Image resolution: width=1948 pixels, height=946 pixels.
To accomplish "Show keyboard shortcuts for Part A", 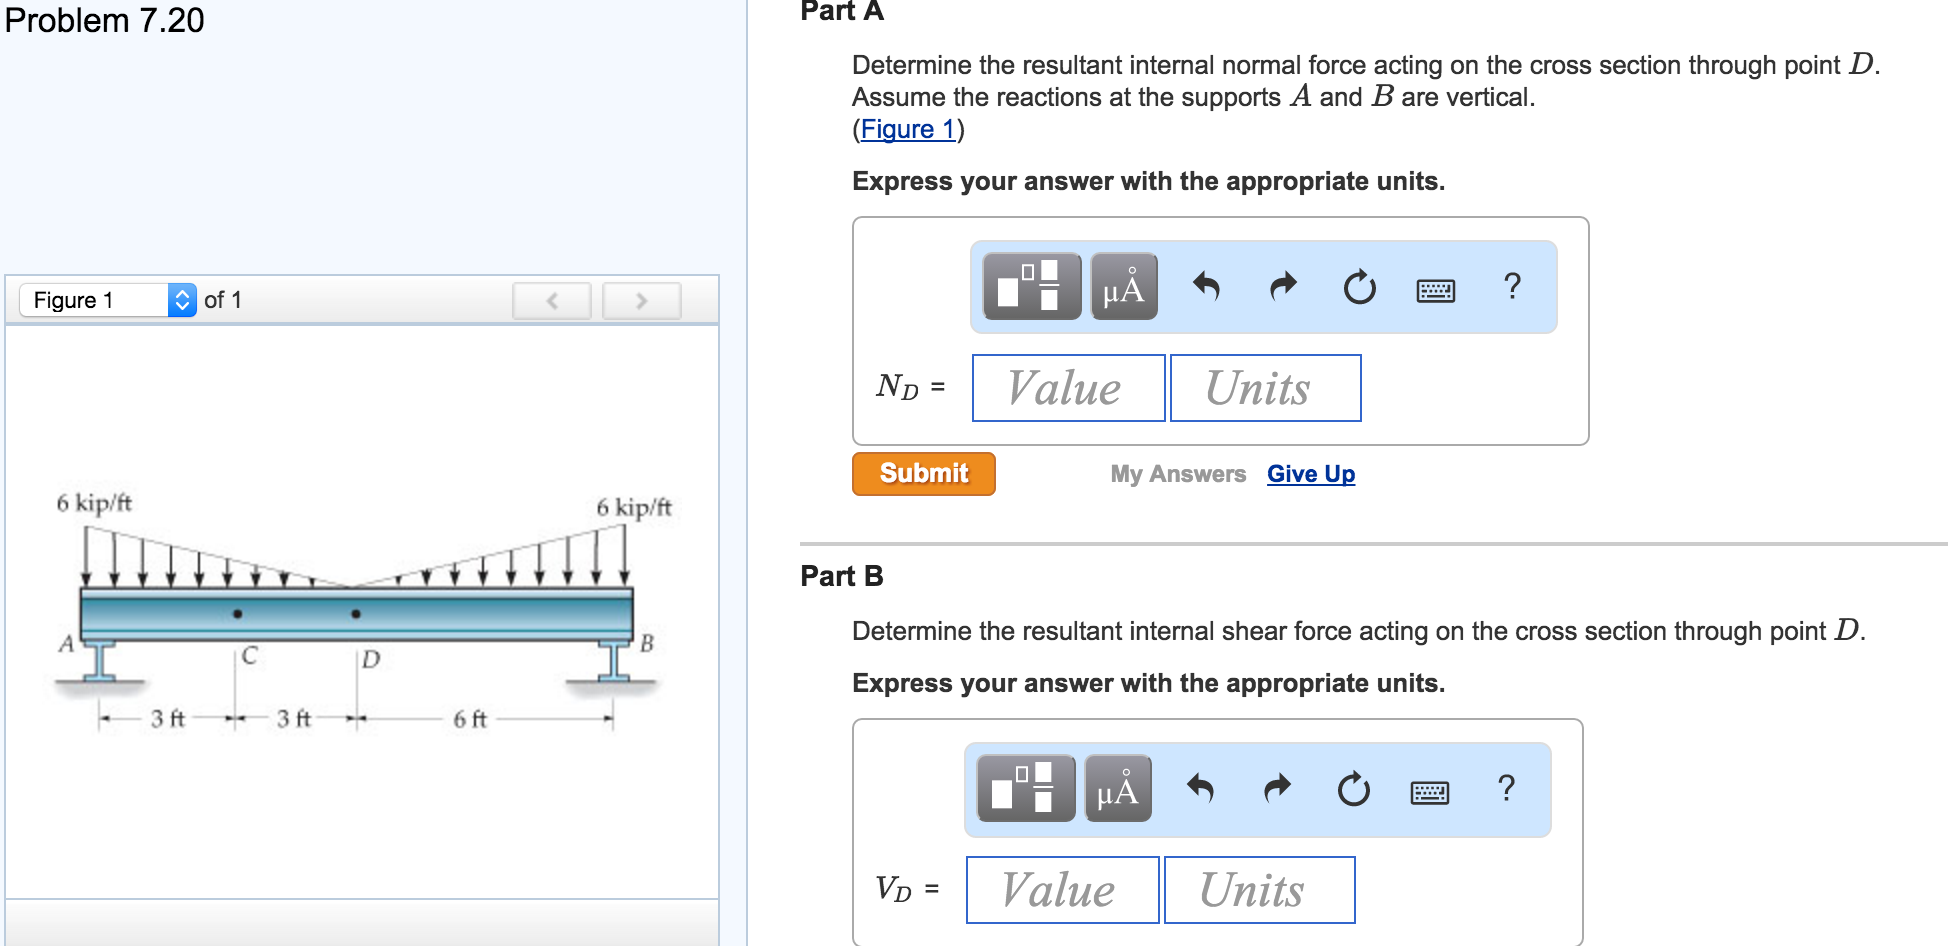I will click(x=1435, y=291).
